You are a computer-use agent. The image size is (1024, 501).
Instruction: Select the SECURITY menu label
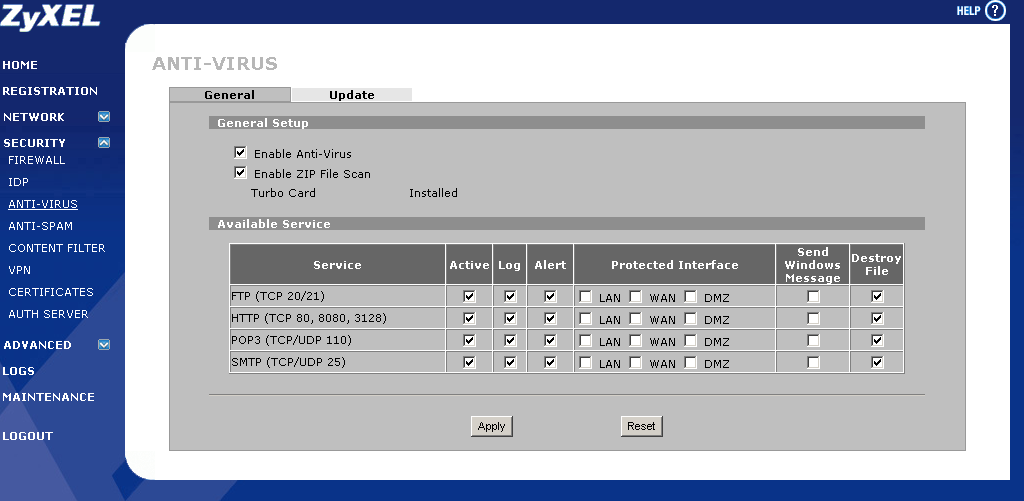pos(35,143)
